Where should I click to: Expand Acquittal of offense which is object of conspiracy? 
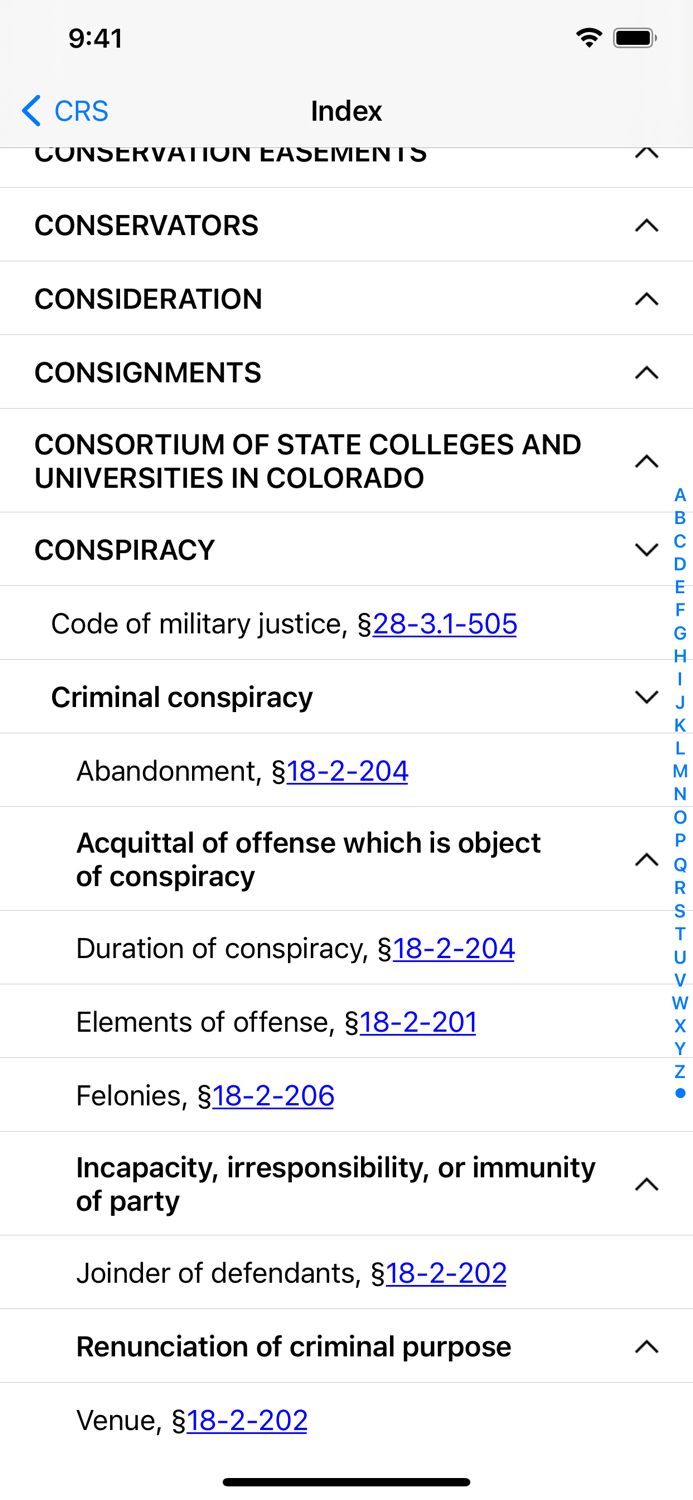[x=646, y=858]
